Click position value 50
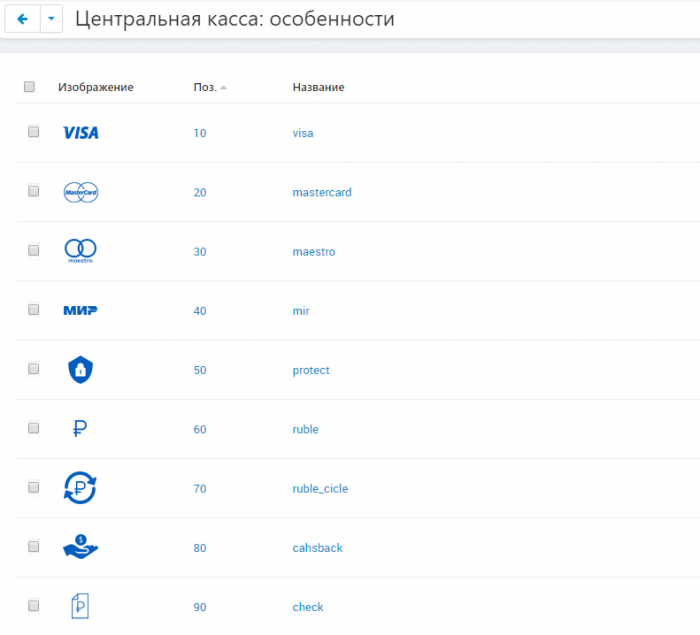Viewport: 700px width, 635px height. tap(200, 370)
